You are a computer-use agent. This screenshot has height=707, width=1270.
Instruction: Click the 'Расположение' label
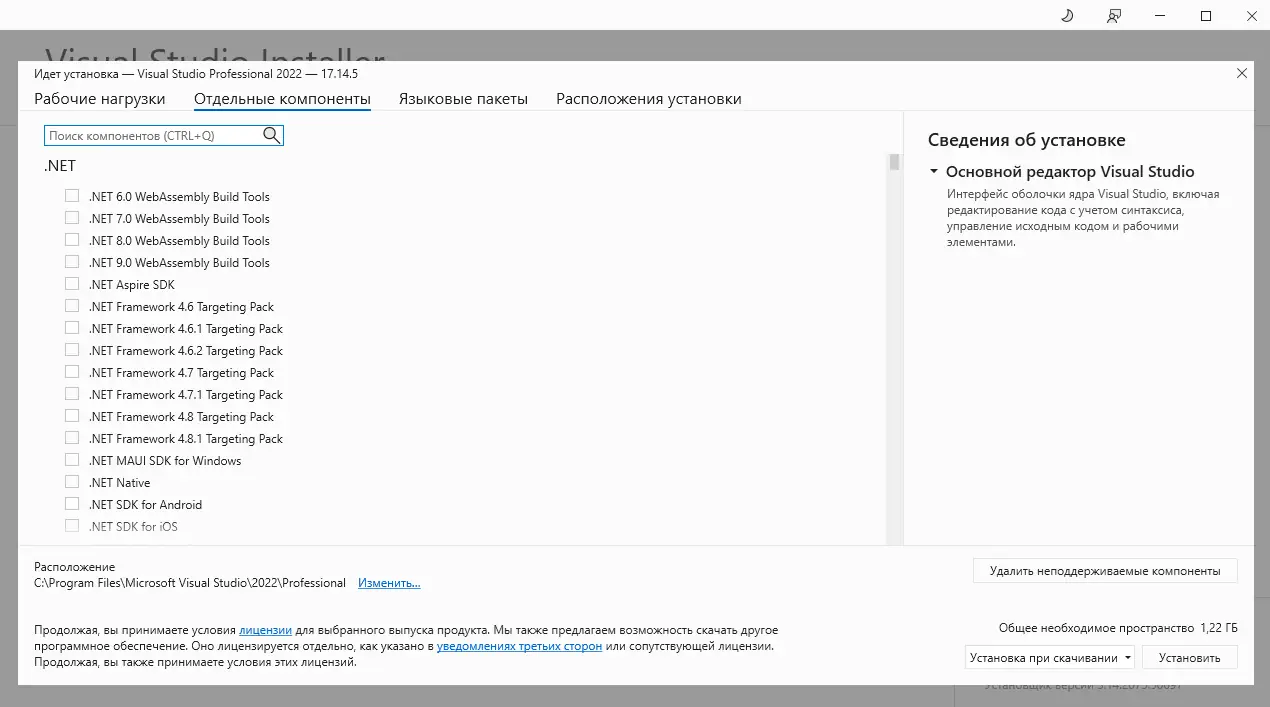[74, 567]
